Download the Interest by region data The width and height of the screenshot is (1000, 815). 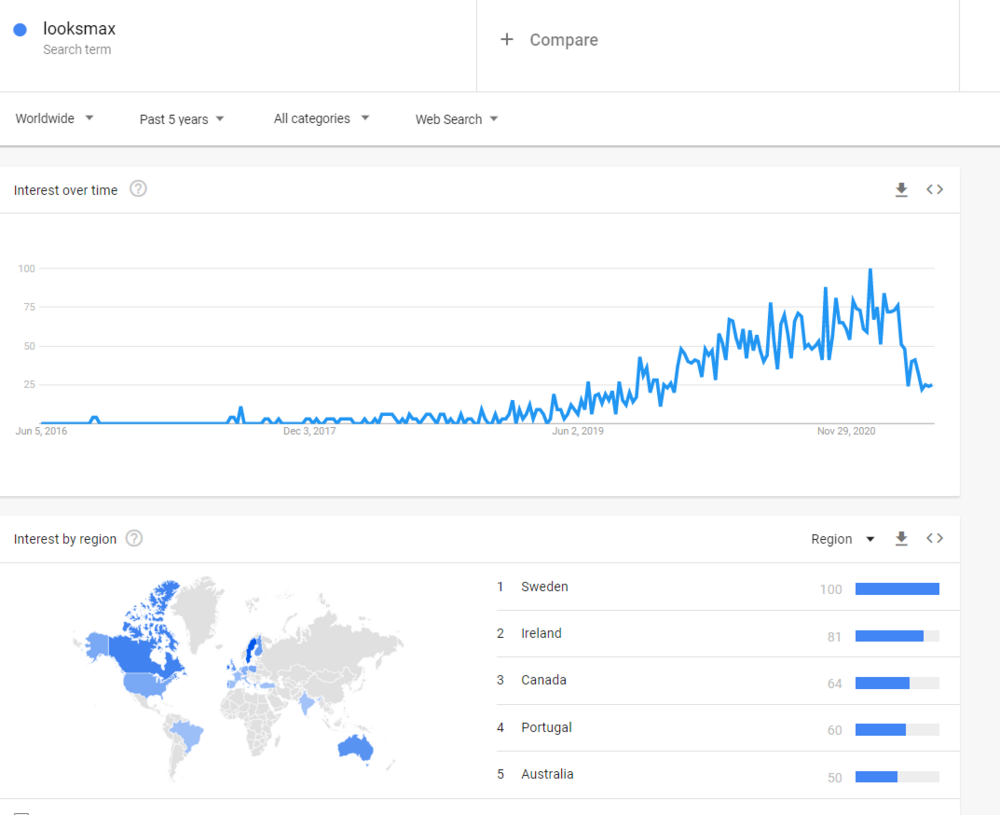(901, 539)
